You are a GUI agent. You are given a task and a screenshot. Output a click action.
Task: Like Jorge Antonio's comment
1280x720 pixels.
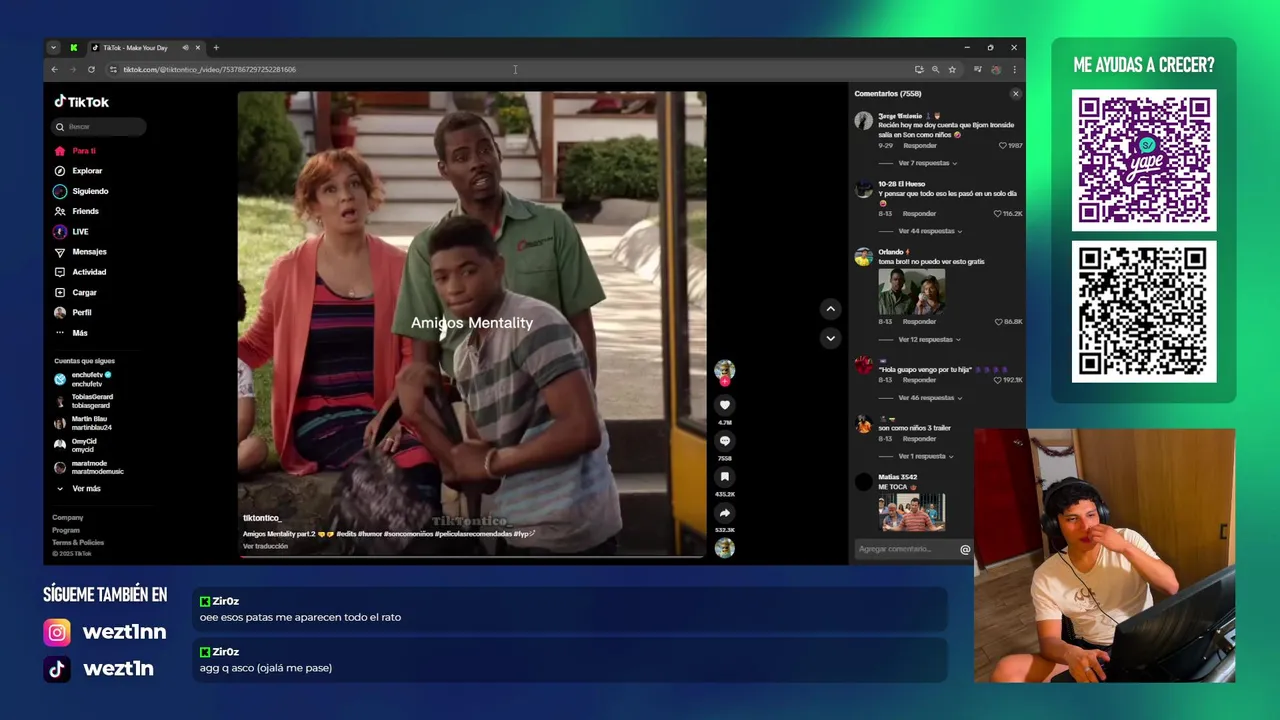click(1003, 146)
